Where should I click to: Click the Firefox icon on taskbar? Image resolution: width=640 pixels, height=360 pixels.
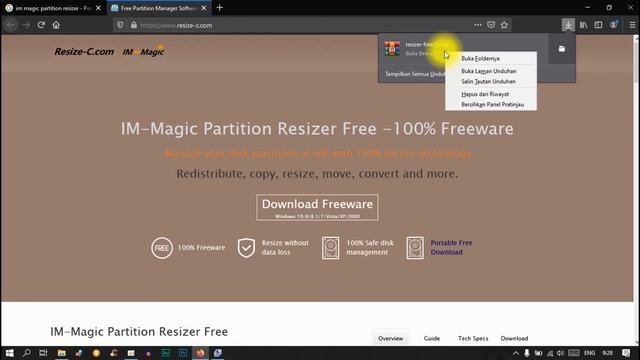(200, 353)
